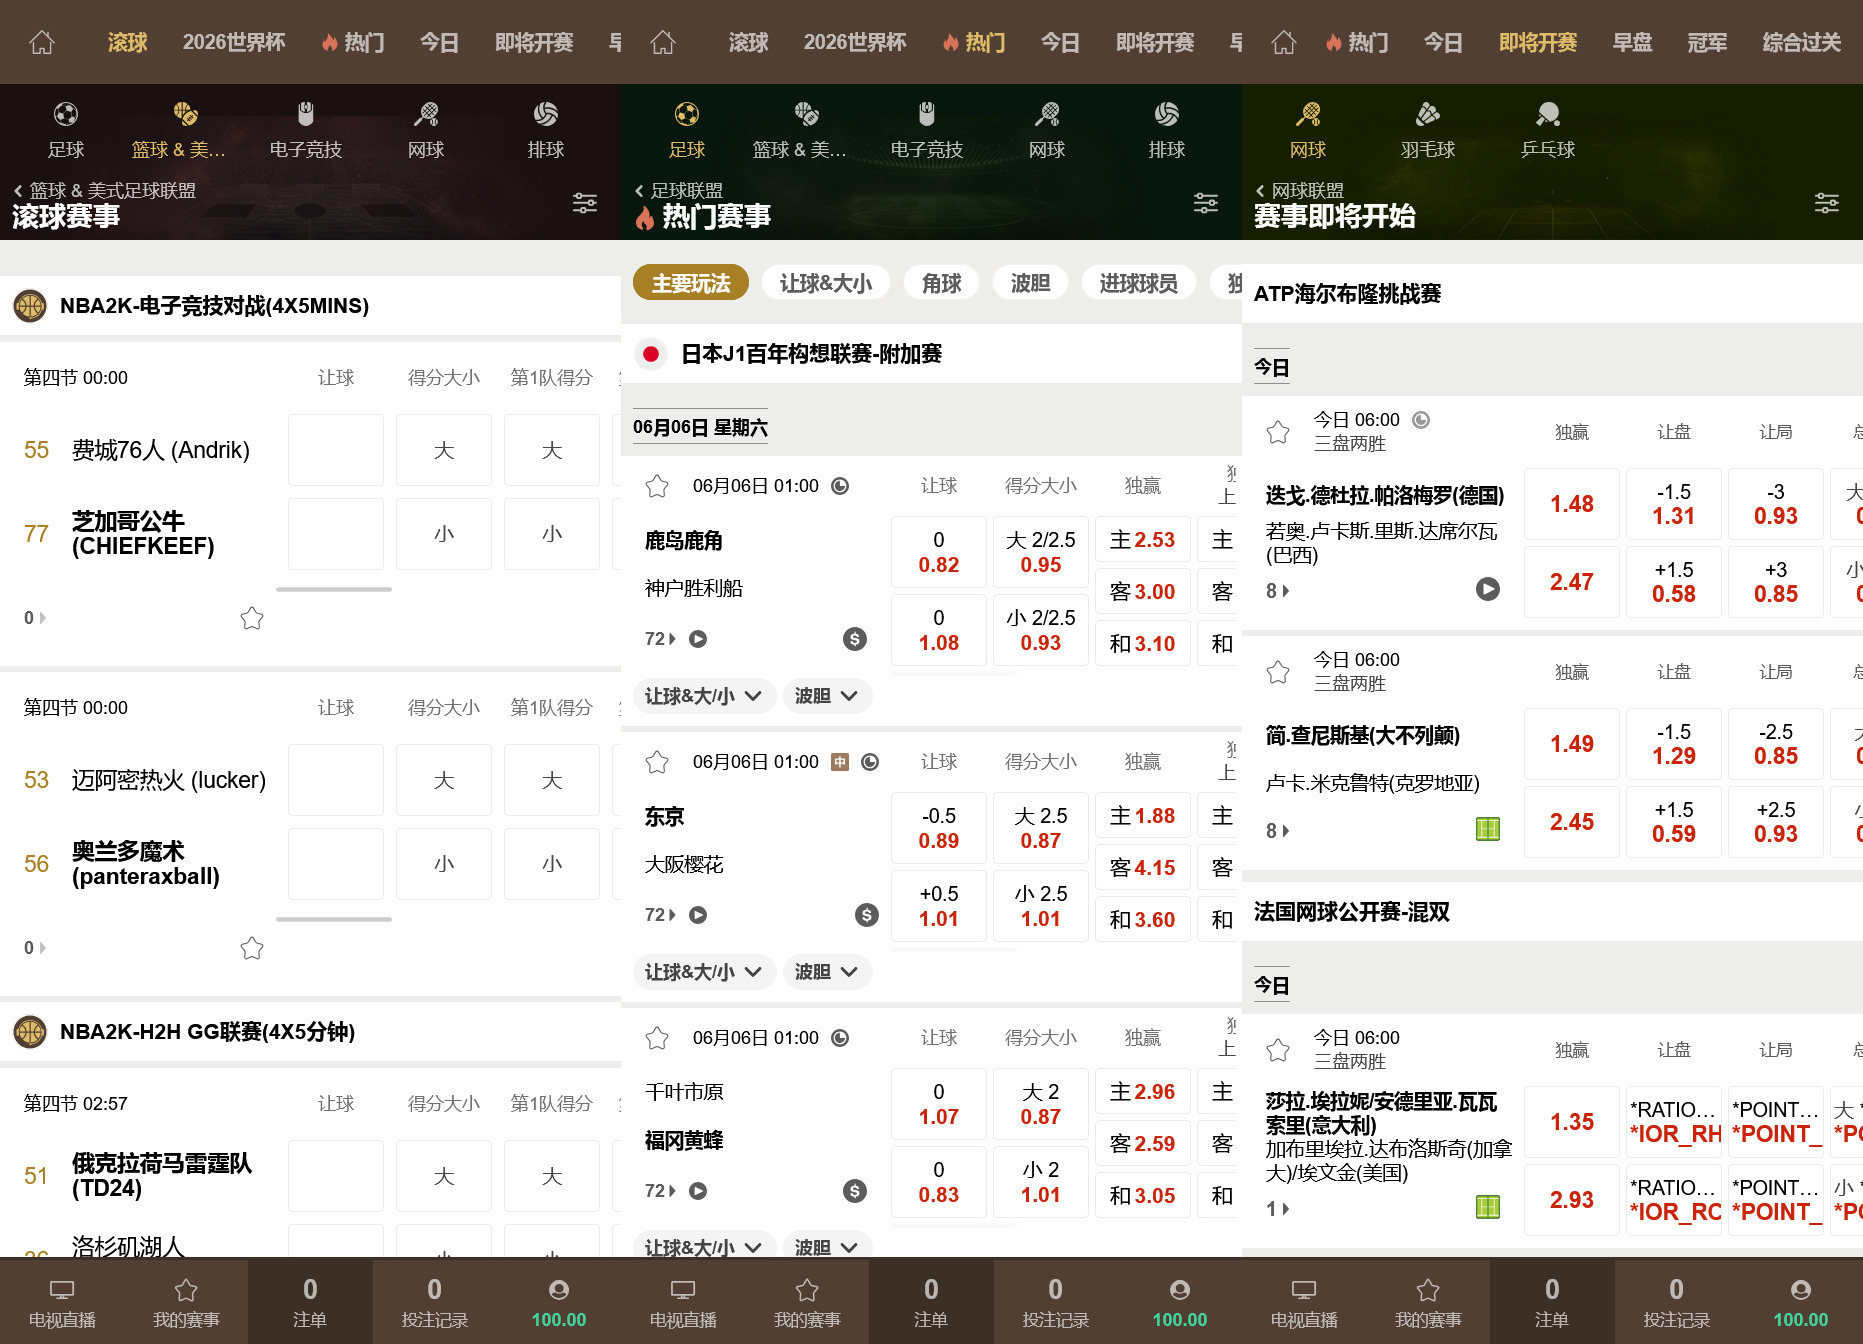Screen dimensions: 1863x1344
Task: Expand 波胆 under 鹿岛鹿角 match
Action: pos(827,696)
